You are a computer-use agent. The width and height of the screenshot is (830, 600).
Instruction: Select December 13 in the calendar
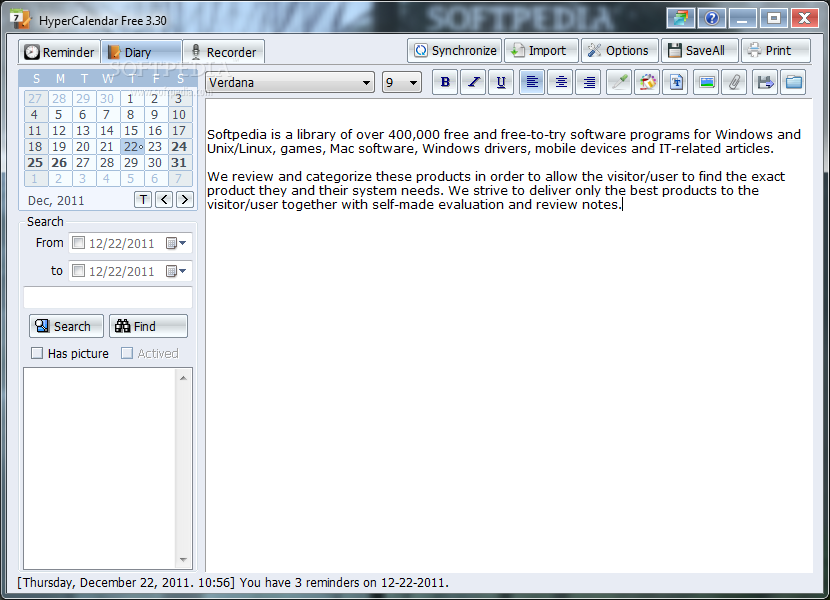click(83, 131)
